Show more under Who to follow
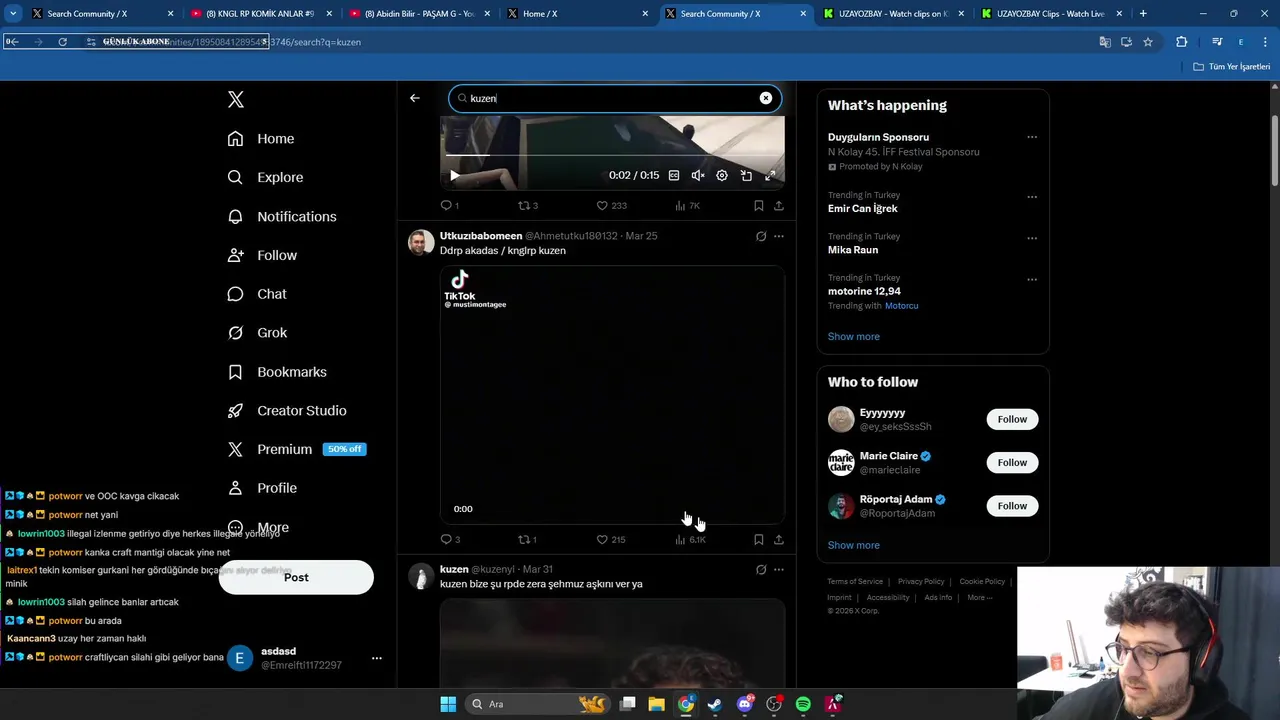This screenshot has width=1280, height=720. [x=854, y=545]
